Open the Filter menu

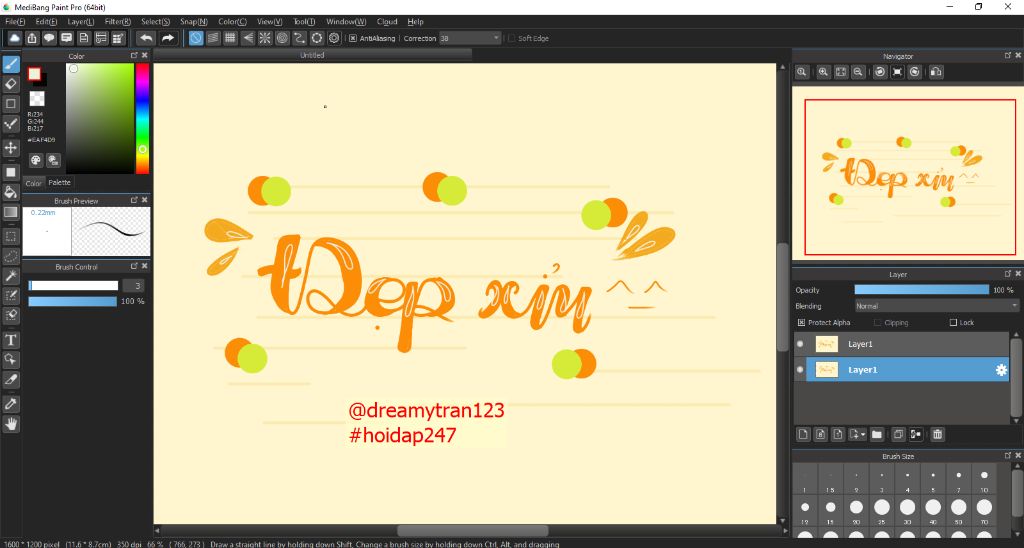(118, 22)
